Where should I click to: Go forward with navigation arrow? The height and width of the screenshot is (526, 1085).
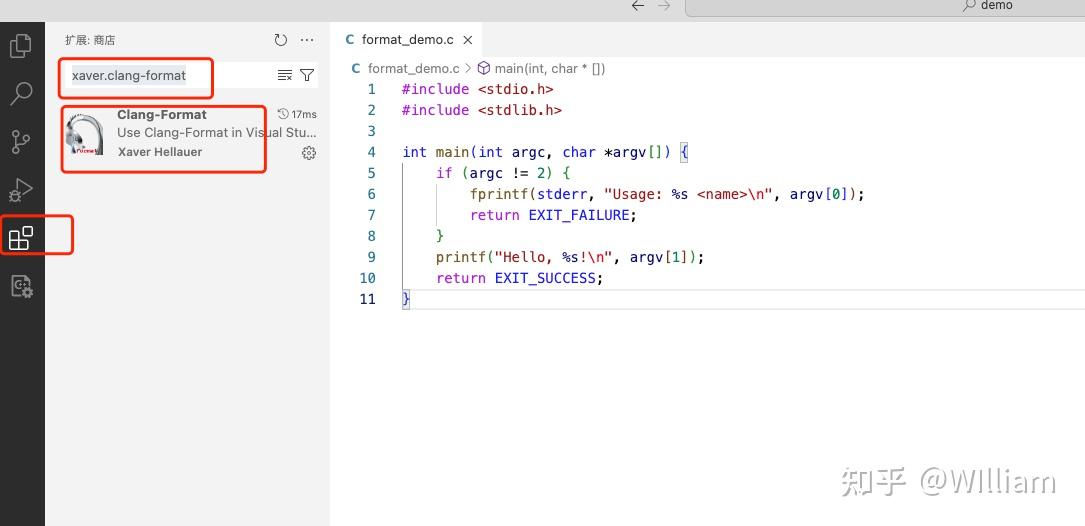pos(664,6)
